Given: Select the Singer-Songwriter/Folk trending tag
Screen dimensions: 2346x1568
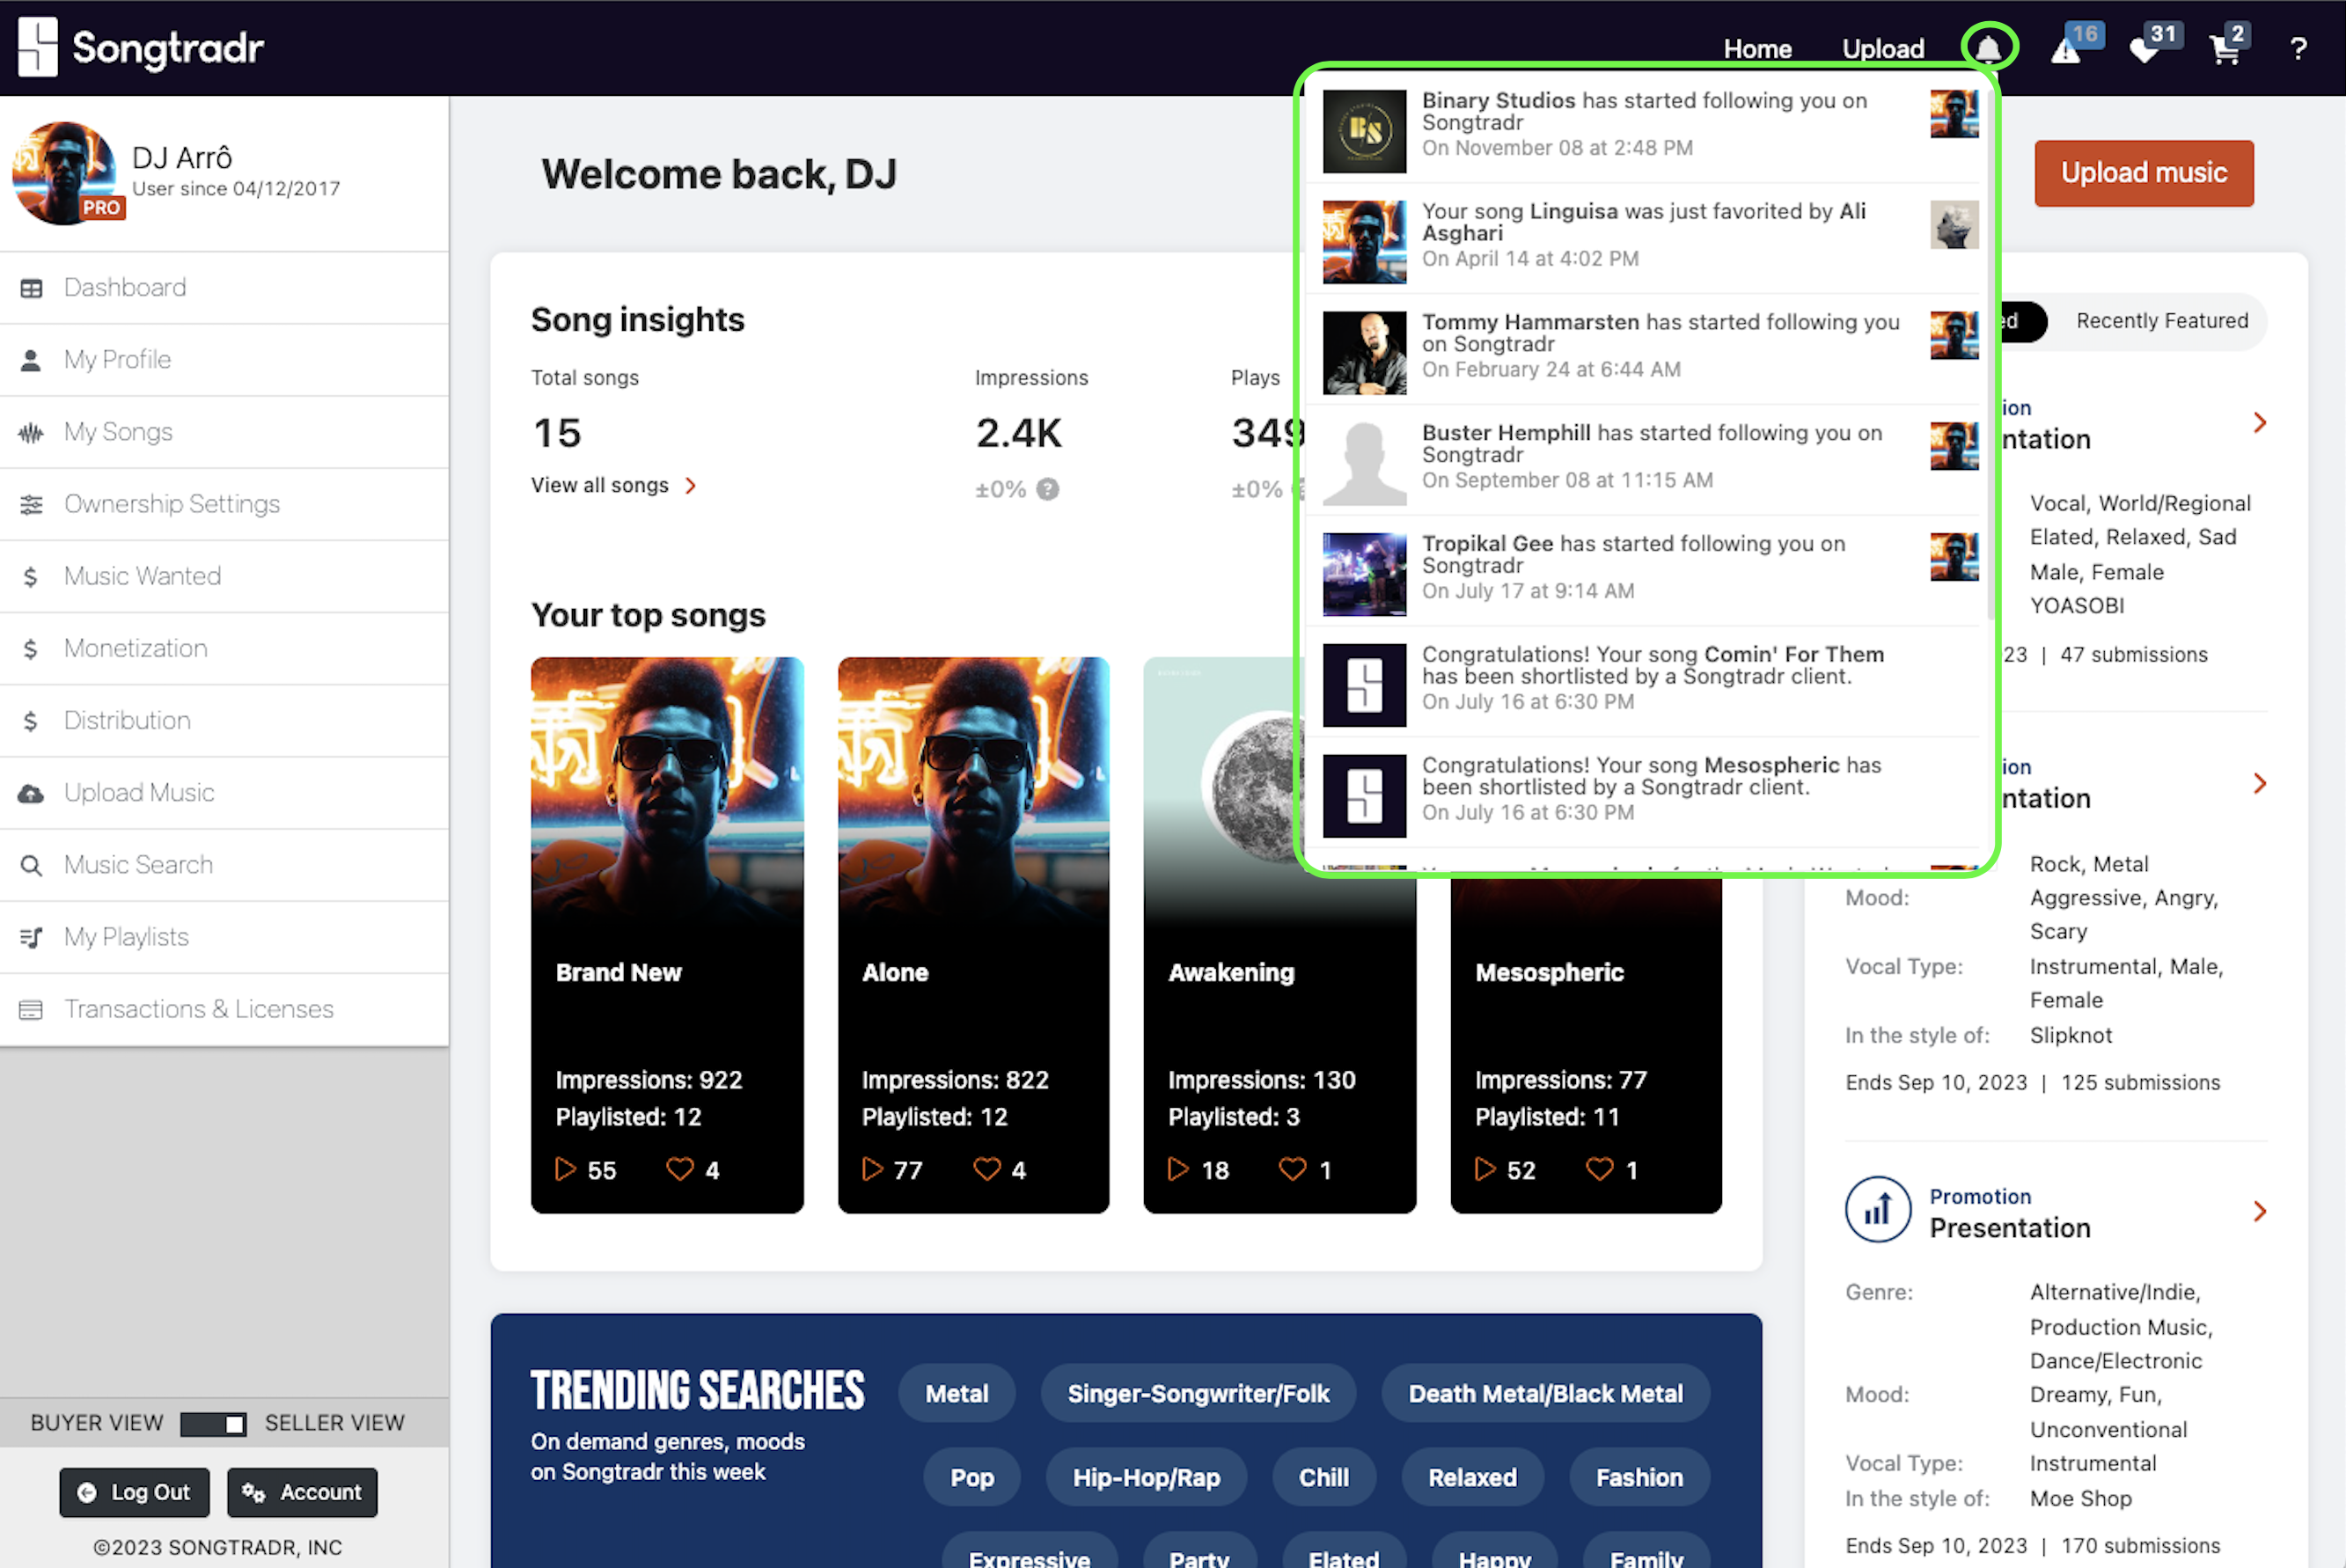Looking at the screenshot, I should (1198, 1393).
